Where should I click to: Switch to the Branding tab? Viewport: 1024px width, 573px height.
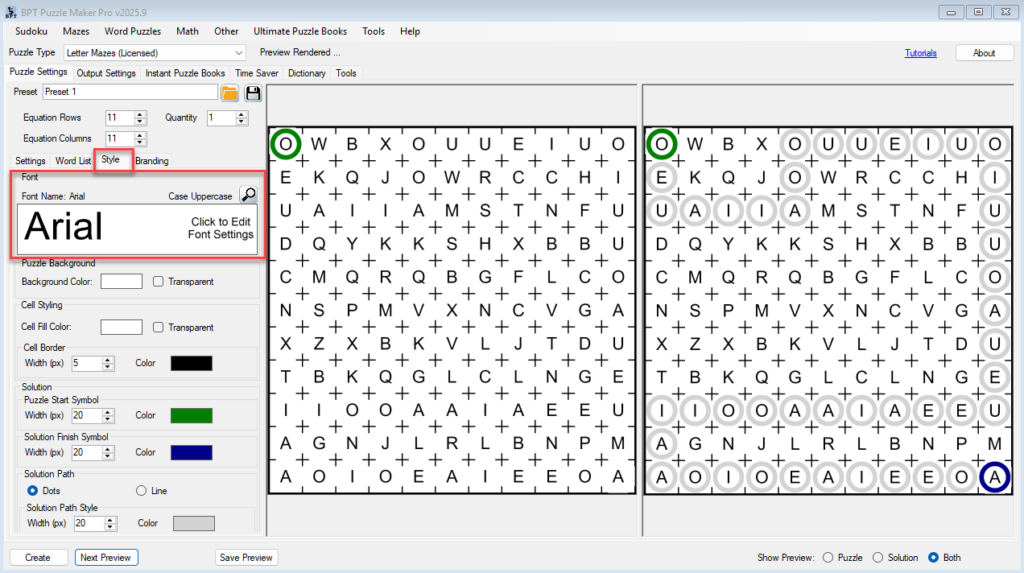click(x=152, y=161)
